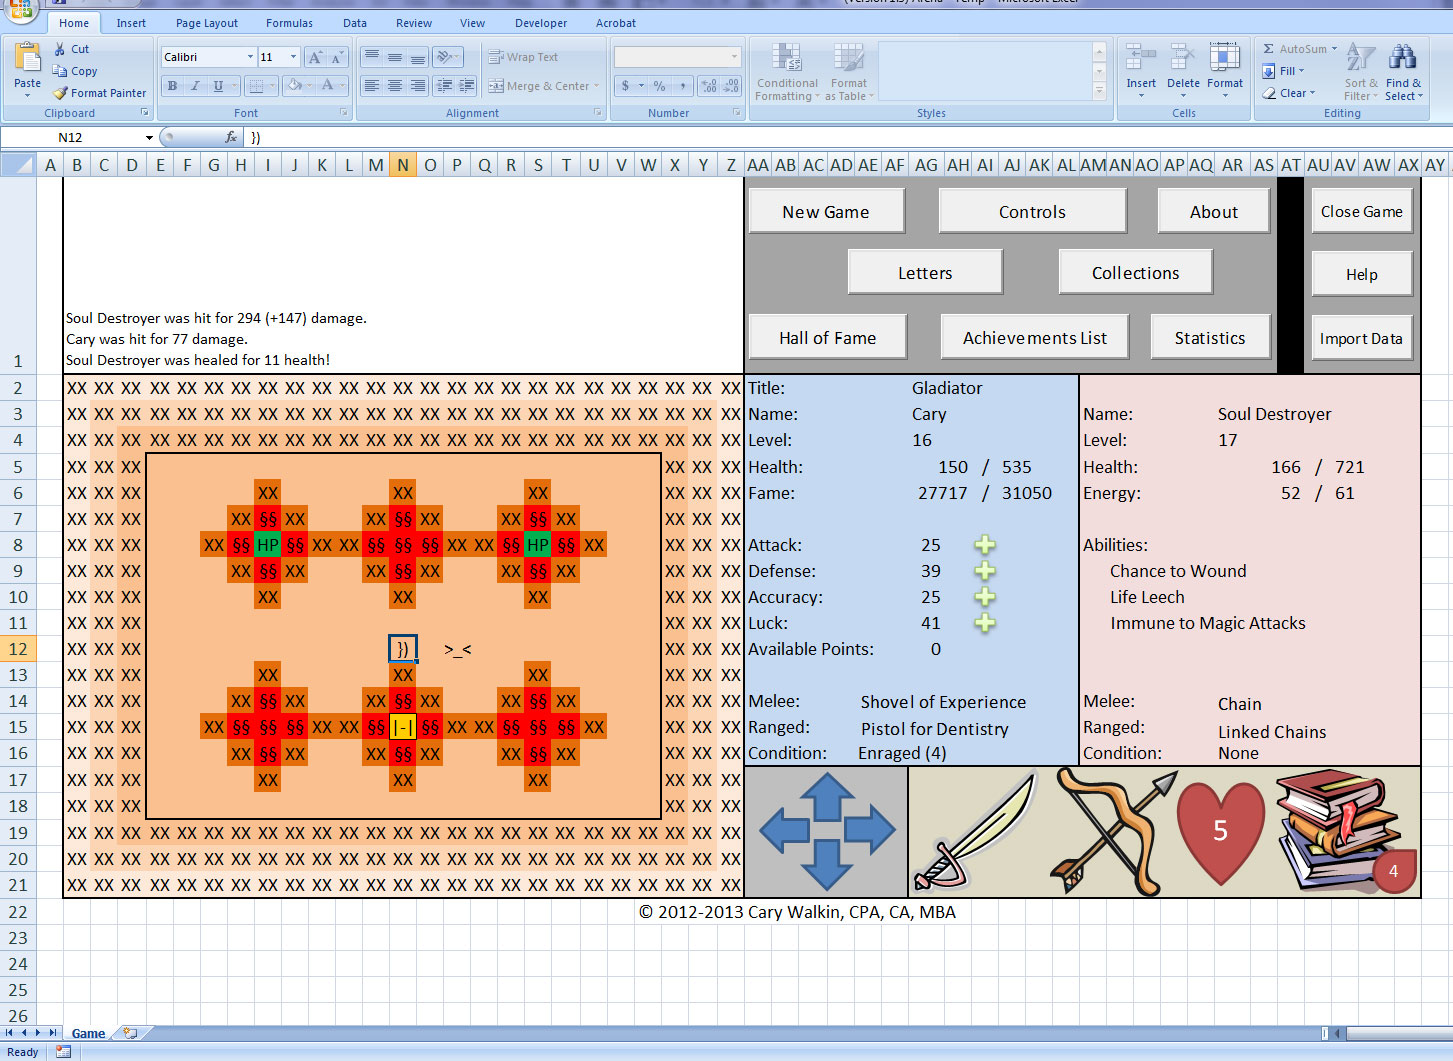The height and width of the screenshot is (1061, 1453).
Task: Click the Format Painter icon
Action: tap(62, 93)
